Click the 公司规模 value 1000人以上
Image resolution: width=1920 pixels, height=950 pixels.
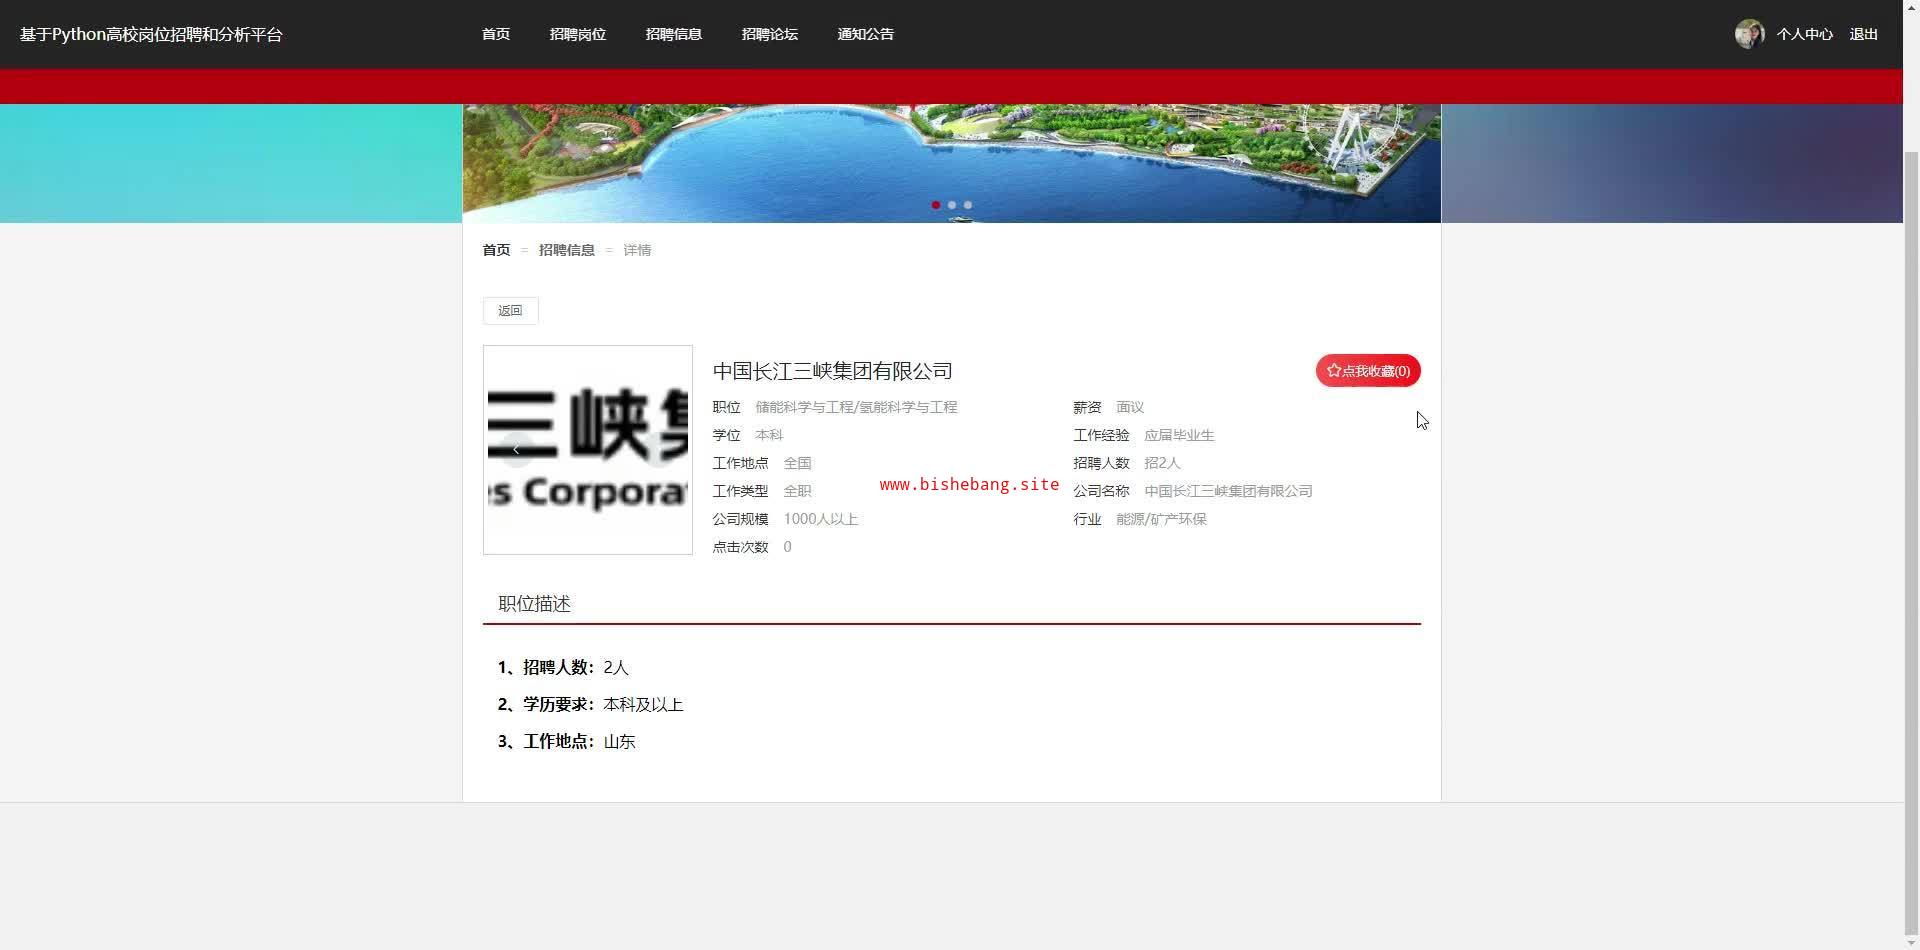pos(821,519)
